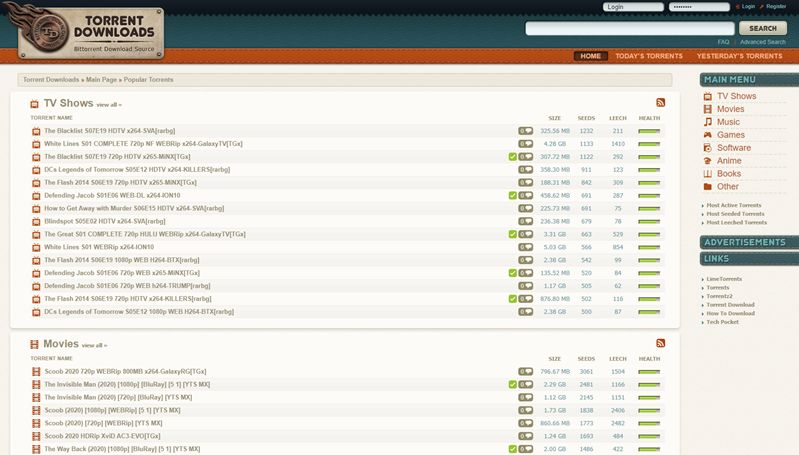Expand Movies with view all link
Viewport: 799px width, 455px height.
pyautogui.click(x=94, y=345)
